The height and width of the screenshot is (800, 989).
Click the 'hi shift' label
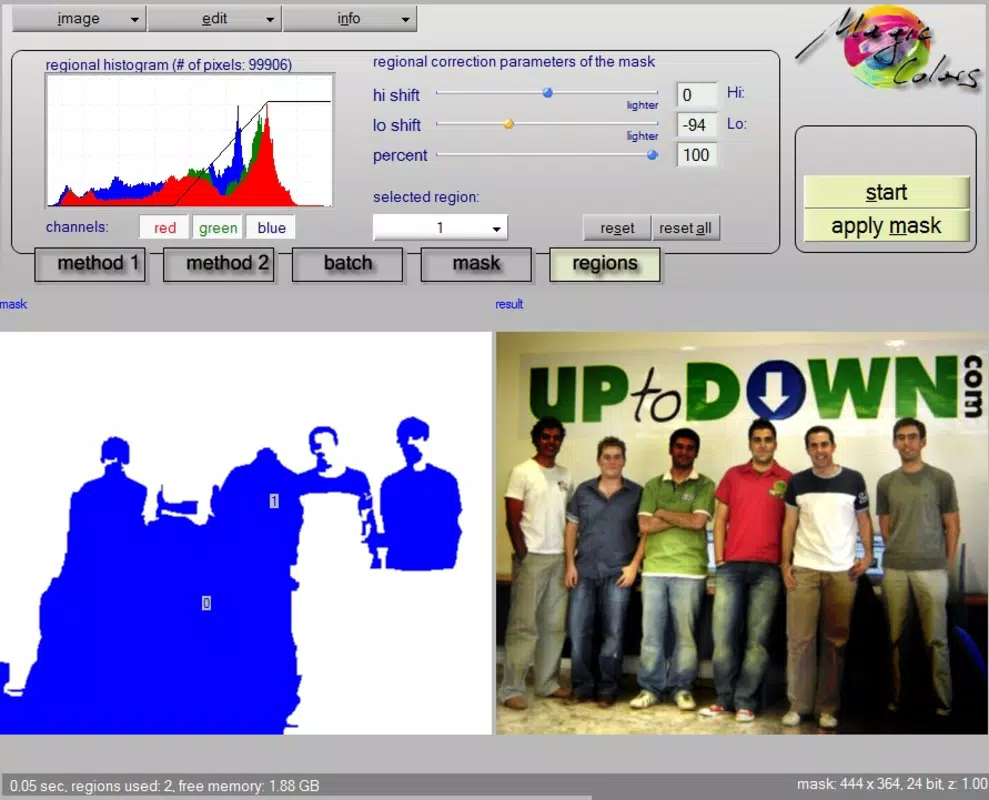click(396, 95)
